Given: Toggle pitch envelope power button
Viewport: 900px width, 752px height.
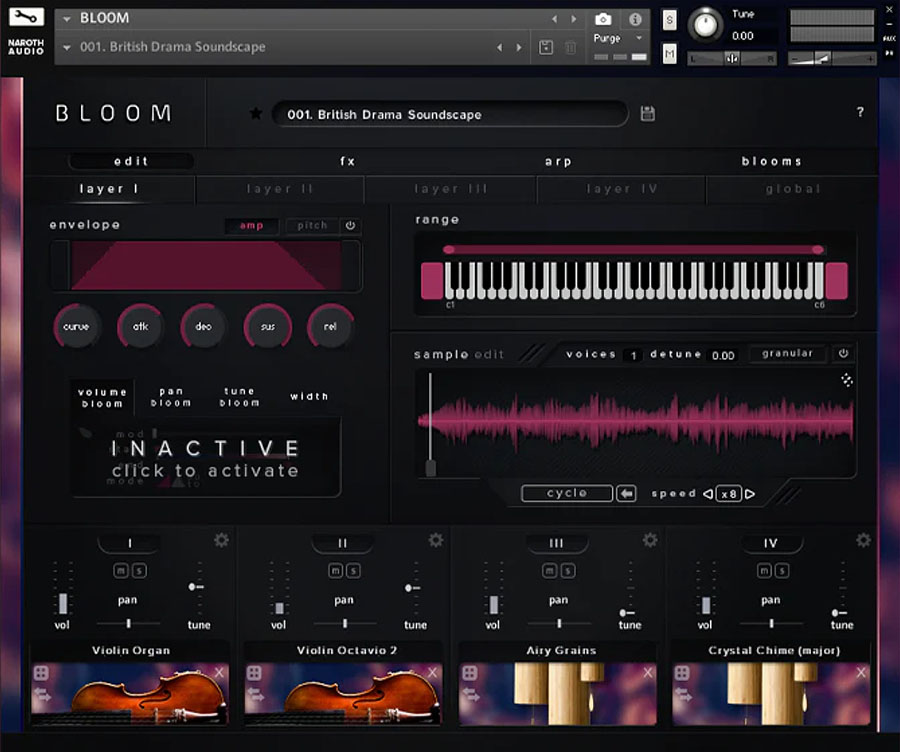Looking at the screenshot, I should [350, 226].
